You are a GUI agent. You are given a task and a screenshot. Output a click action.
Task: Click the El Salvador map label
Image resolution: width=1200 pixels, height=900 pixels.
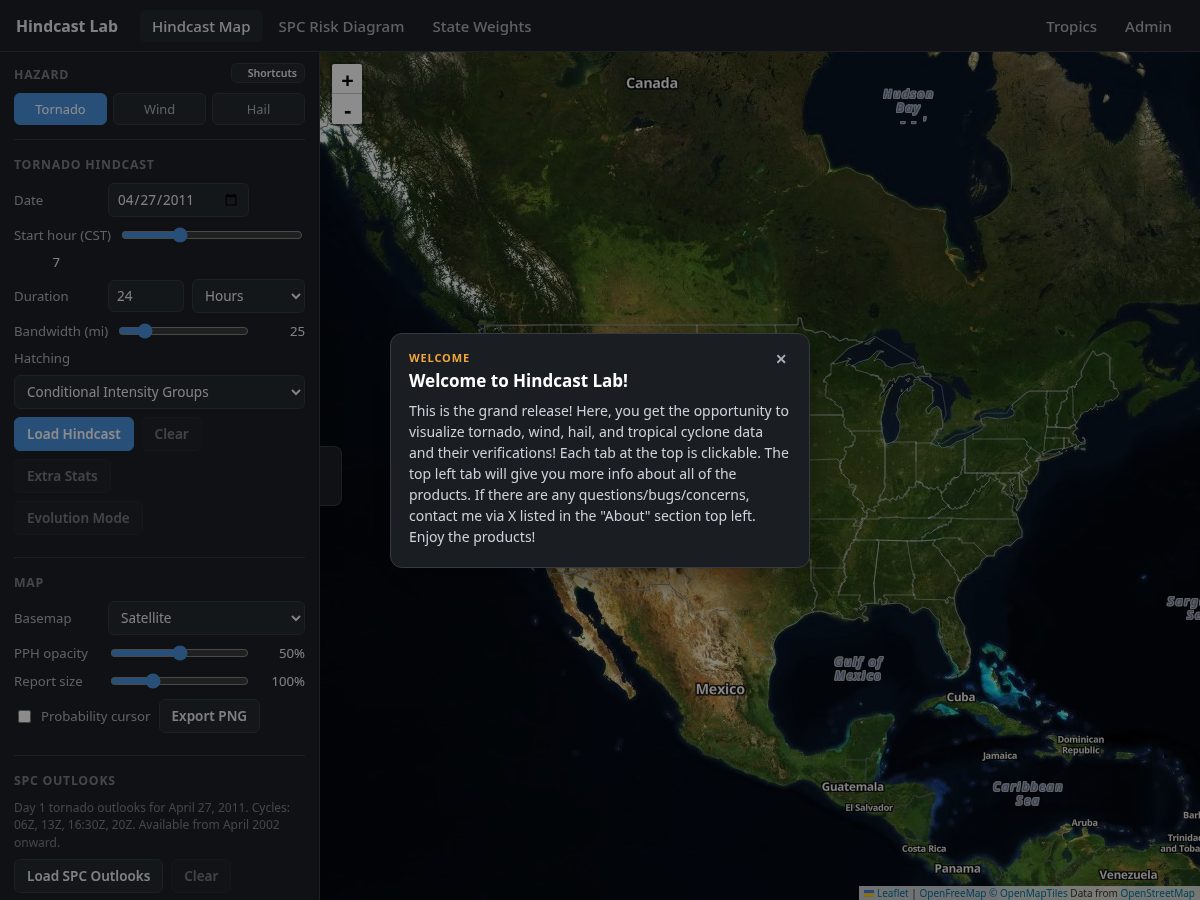869,807
